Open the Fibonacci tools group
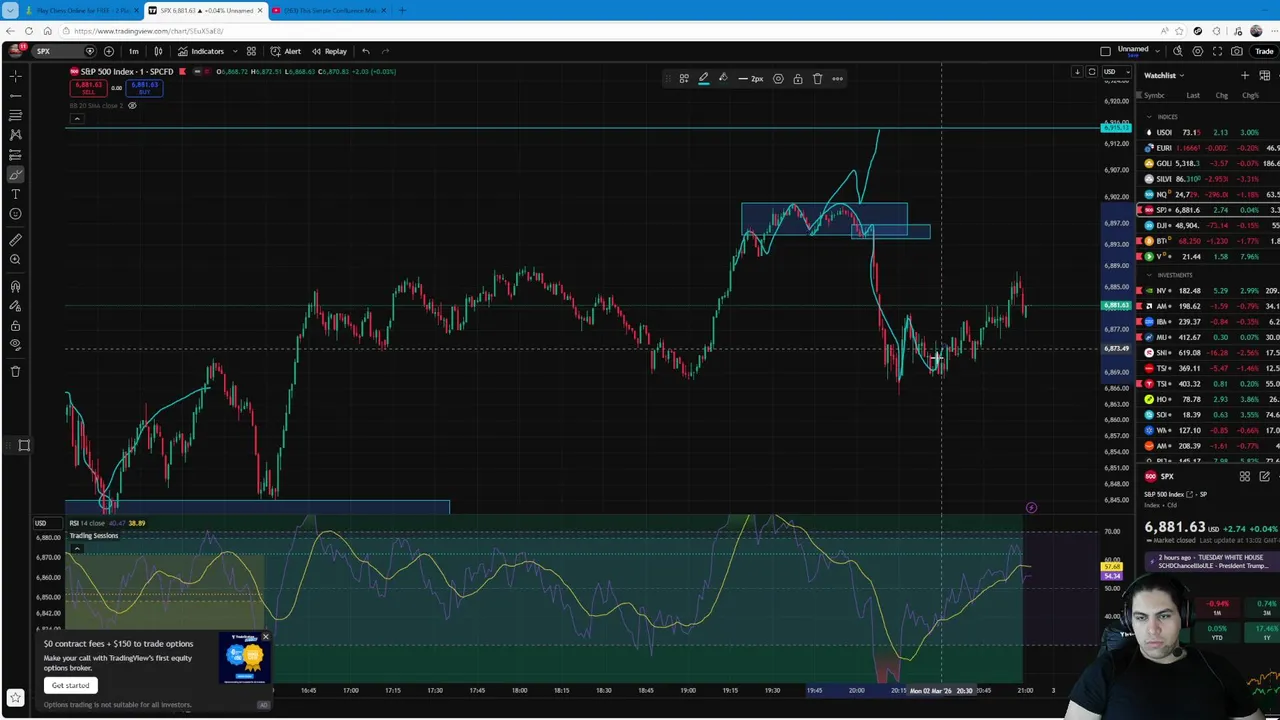This screenshot has width=1280, height=720. pos(15,115)
